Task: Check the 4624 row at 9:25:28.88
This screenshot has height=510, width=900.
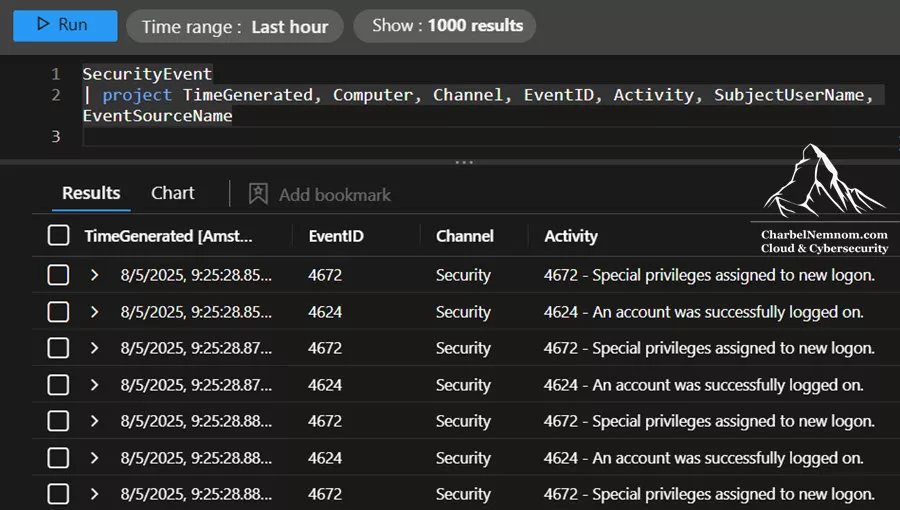Action: tap(59, 458)
